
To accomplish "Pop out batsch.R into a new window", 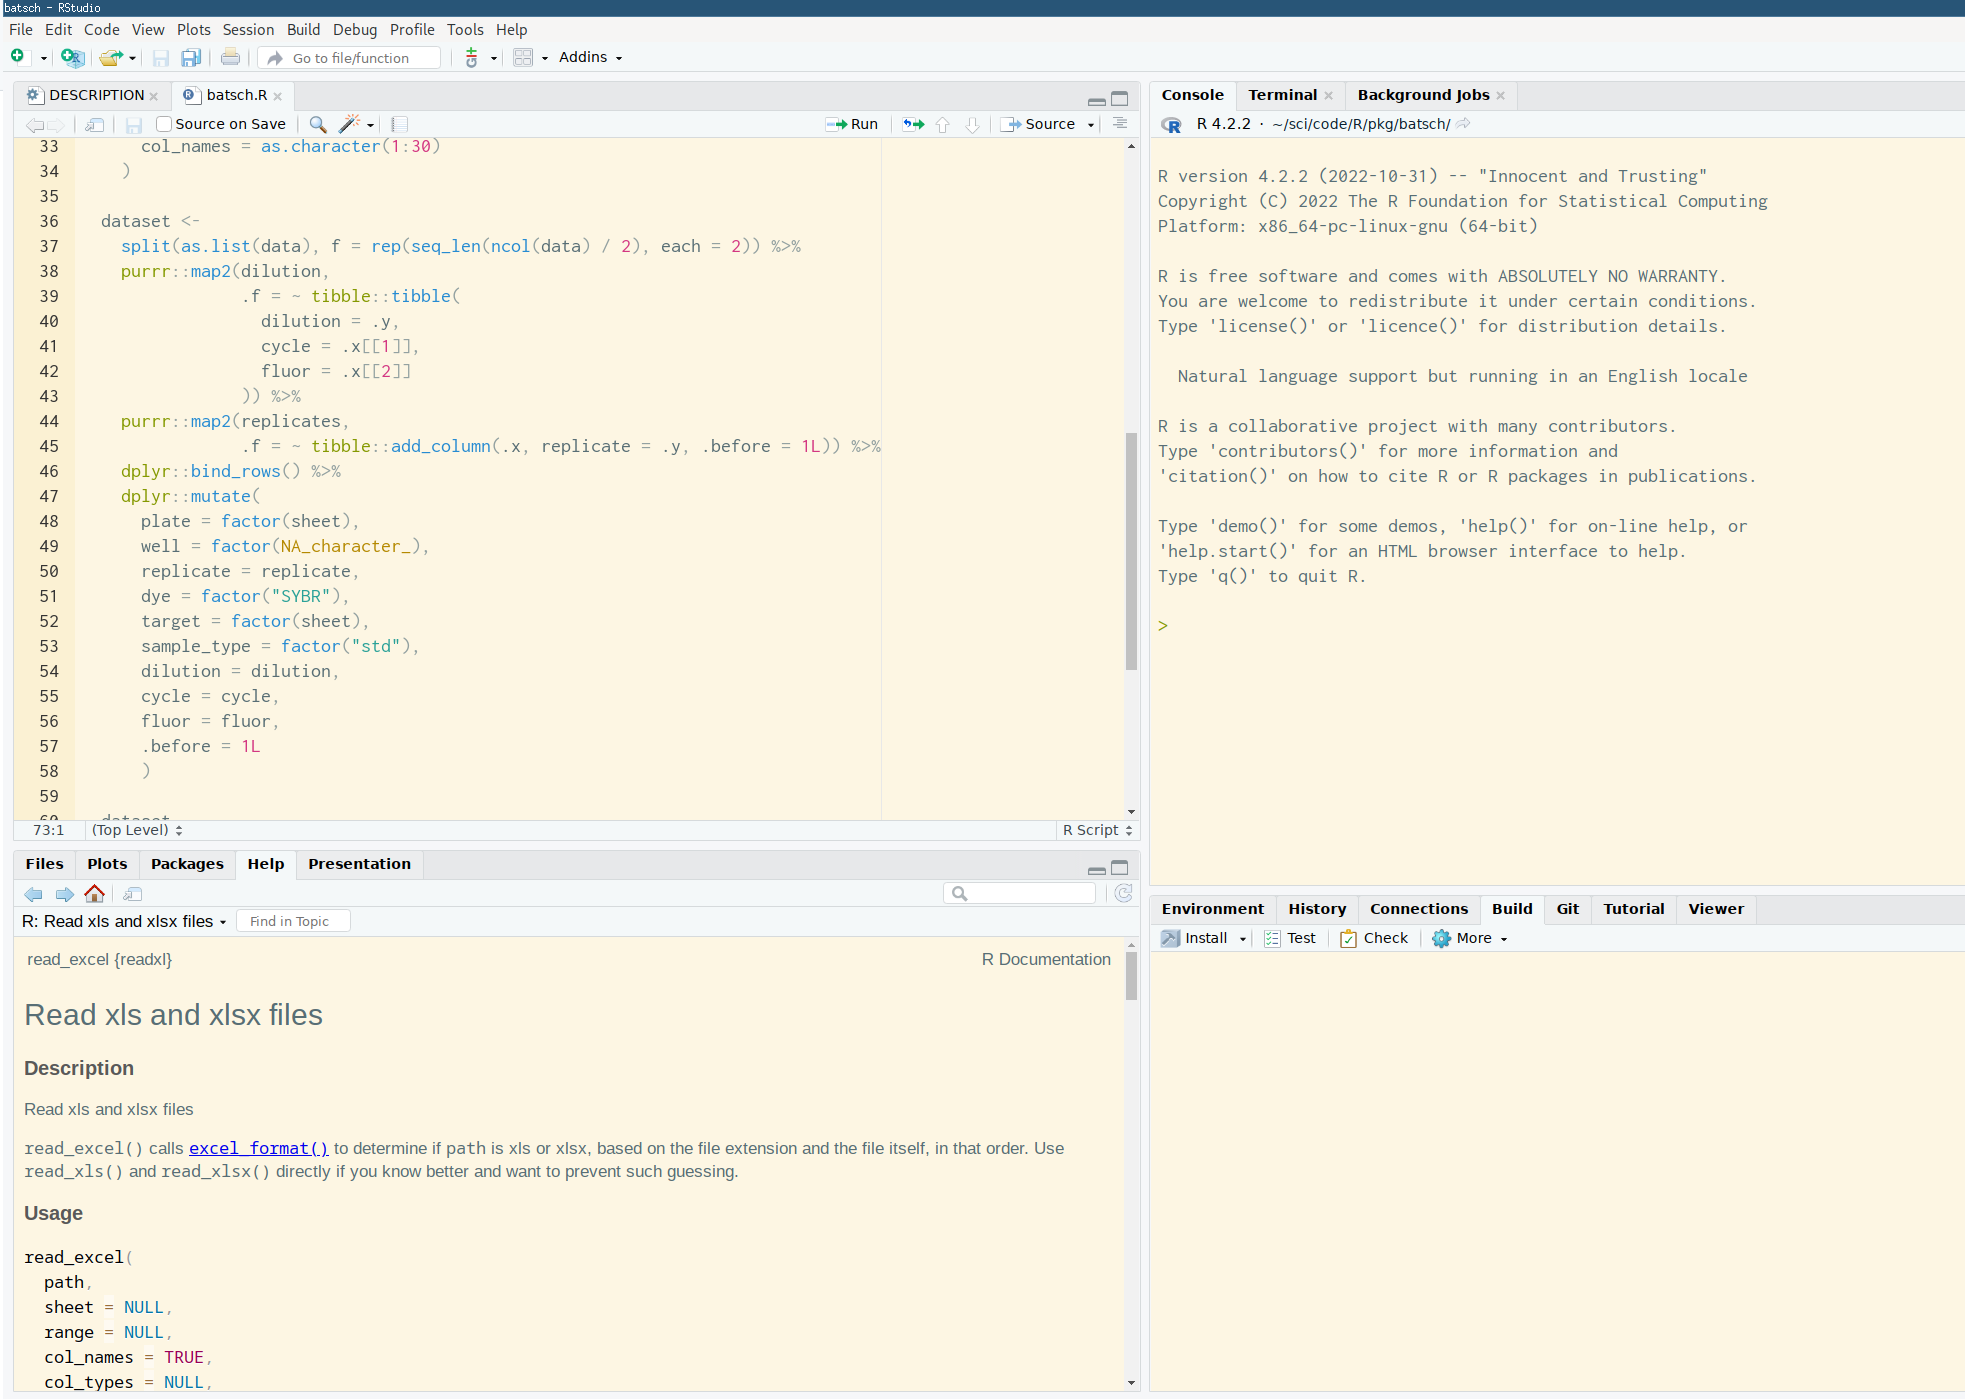I will pos(95,125).
